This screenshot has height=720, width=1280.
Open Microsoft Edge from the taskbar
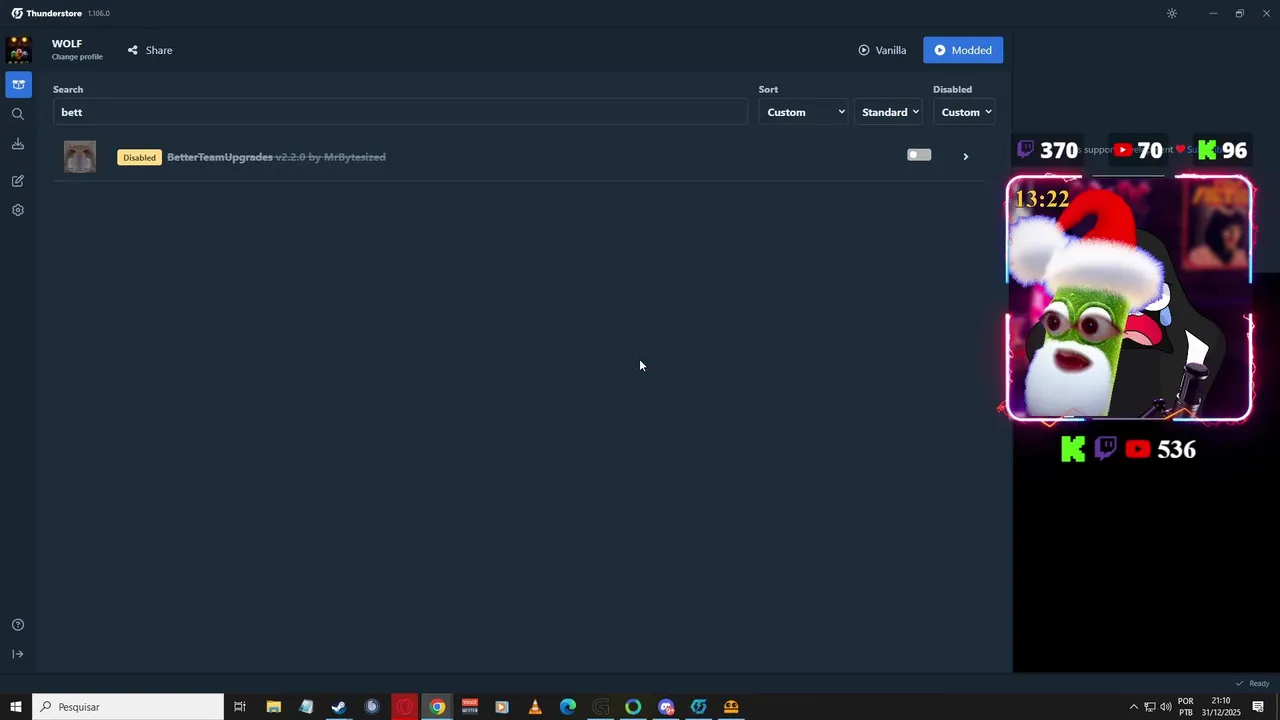[x=568, y=707]
